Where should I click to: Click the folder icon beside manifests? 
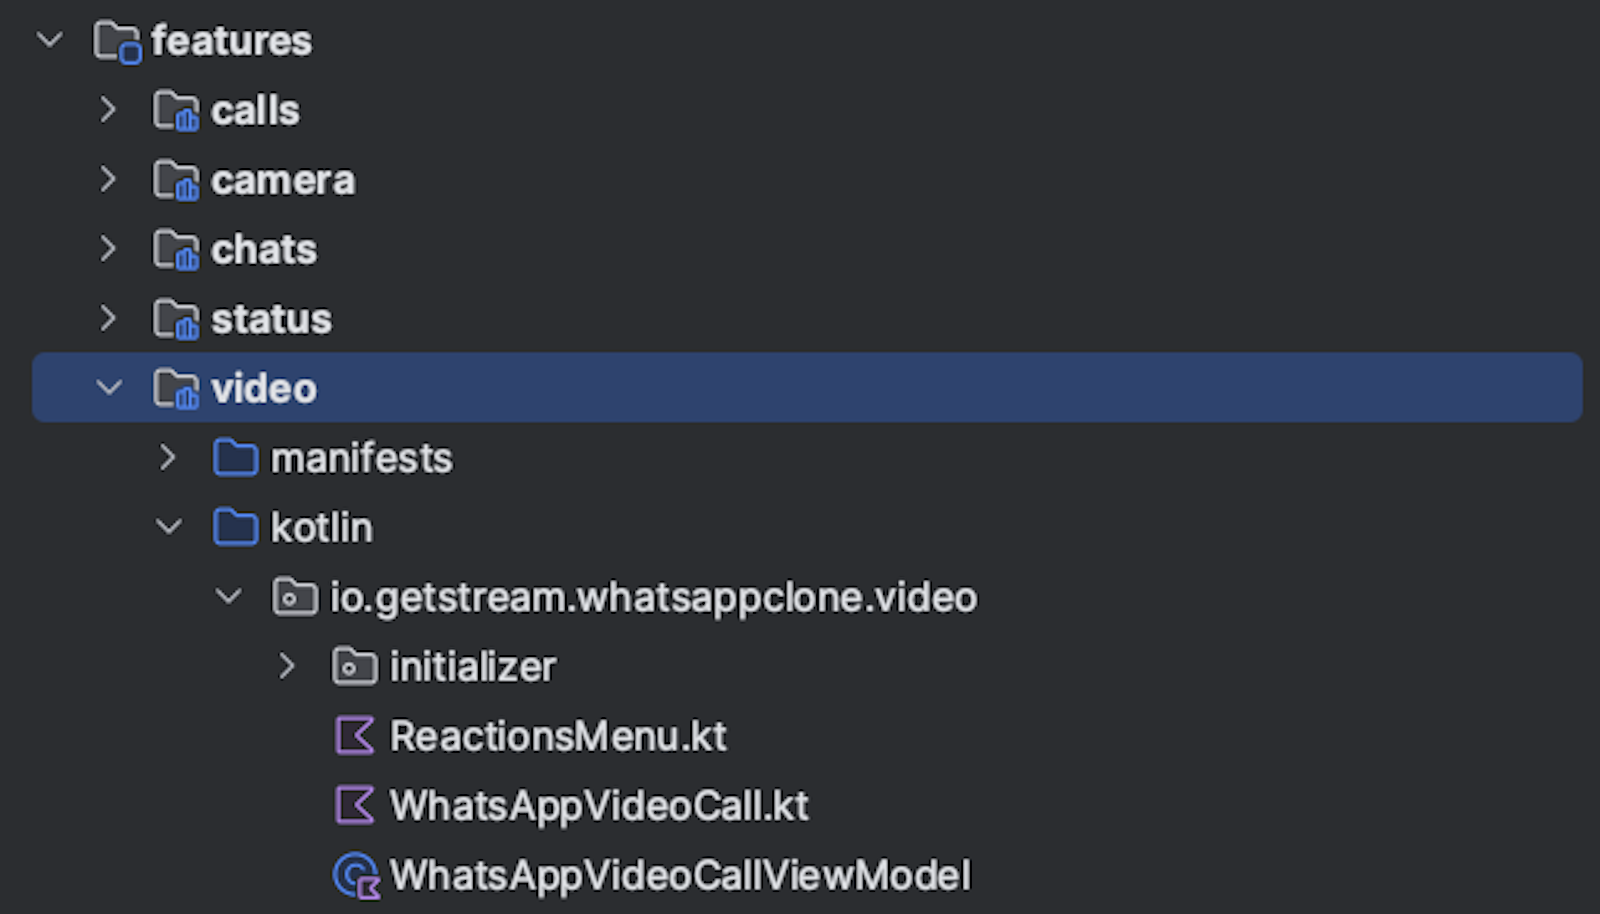(x=236, y=457)
